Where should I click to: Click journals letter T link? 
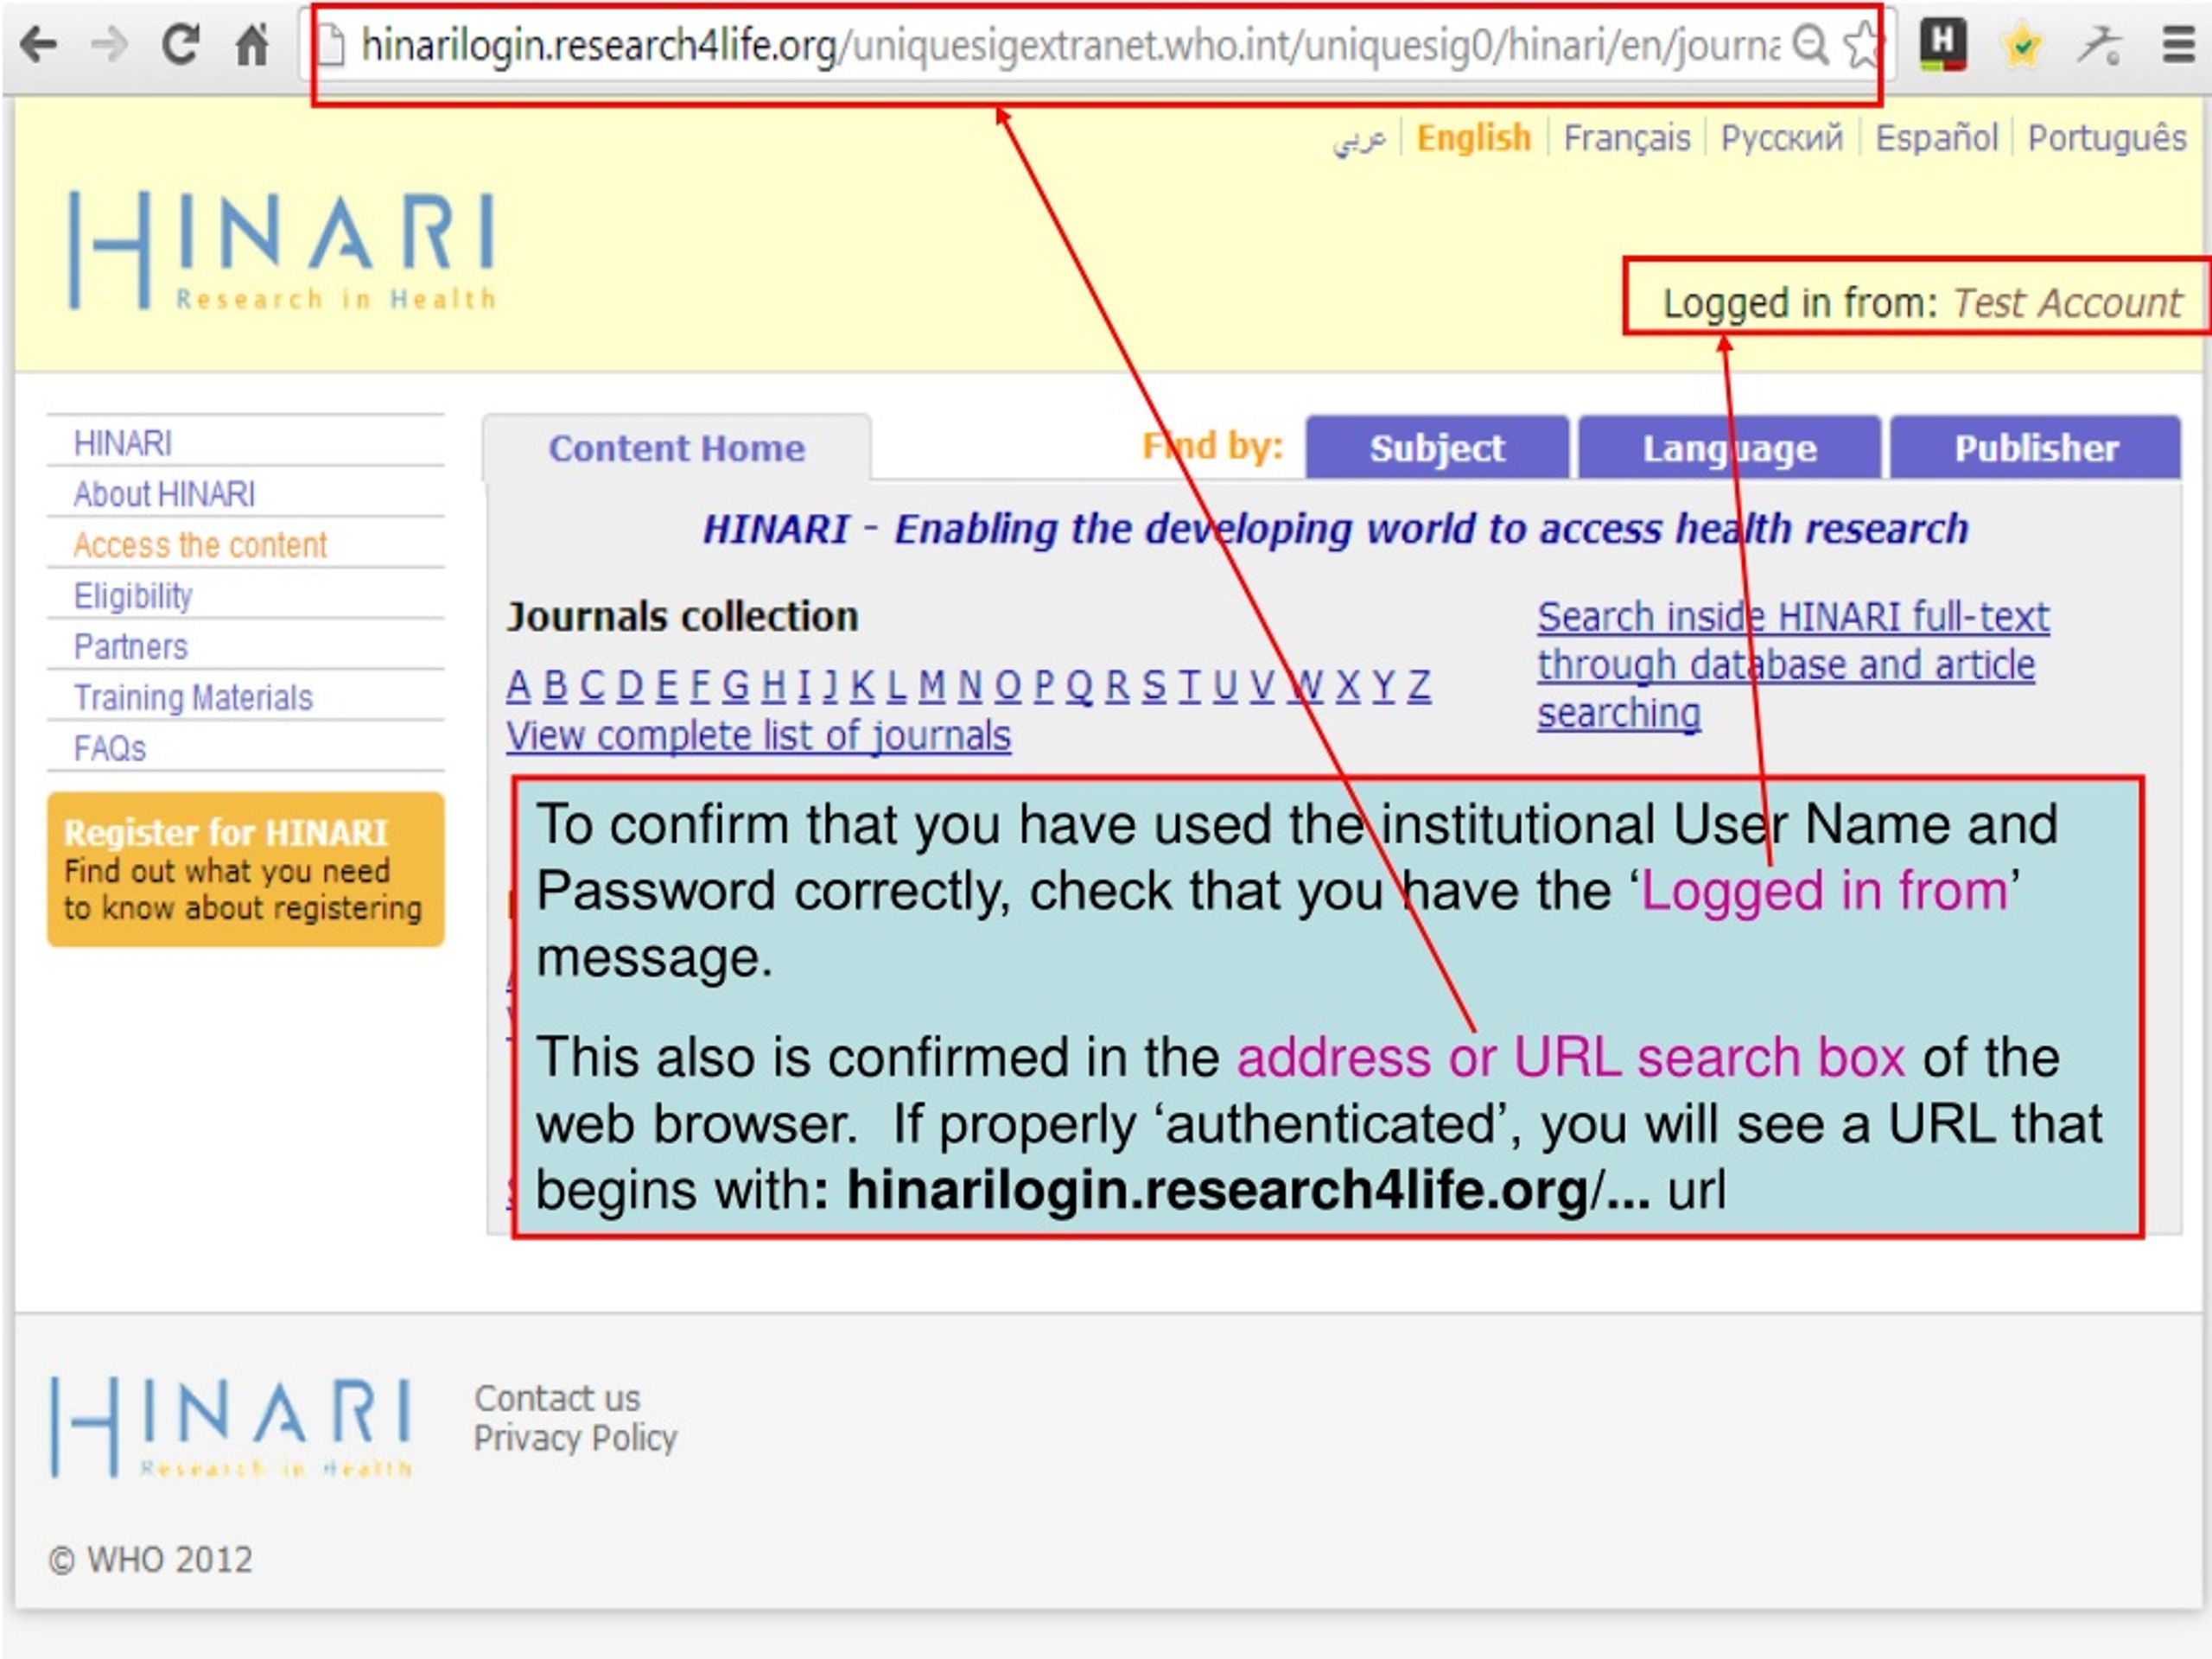point(1190,686)
